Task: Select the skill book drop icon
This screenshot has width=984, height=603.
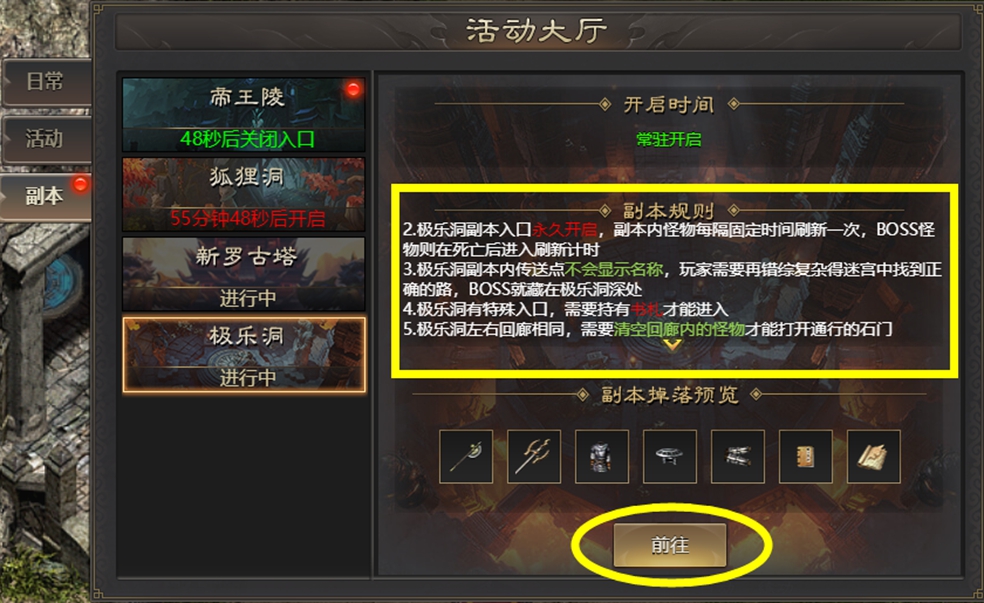Action: coord(805,456)
